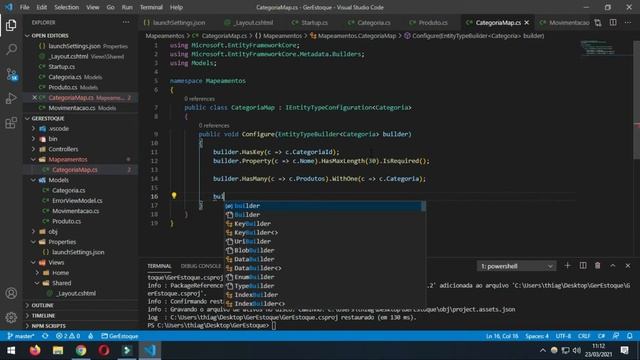This screenshot has width=640, height=360.
Task: Click the master branch status indicator
Action: pyautogui.click(x=21, y=336)
